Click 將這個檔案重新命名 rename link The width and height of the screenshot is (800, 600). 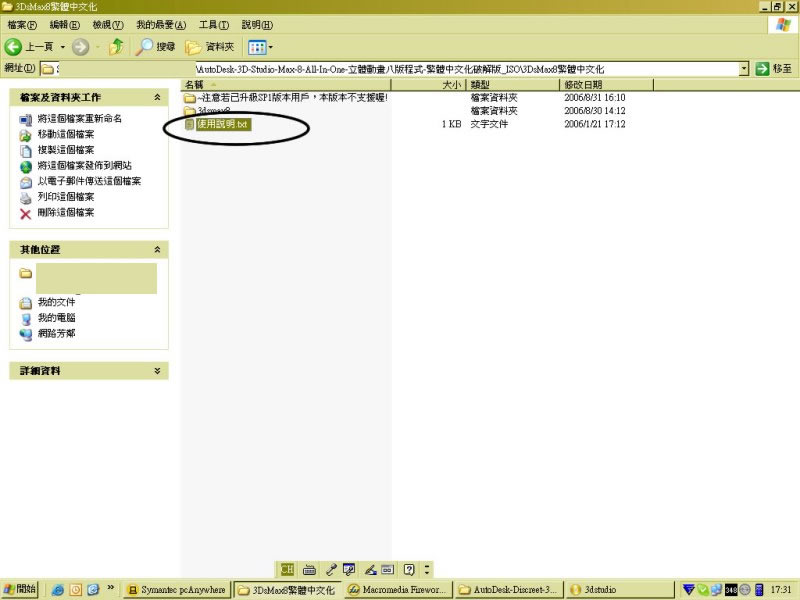tap(80, 118)
